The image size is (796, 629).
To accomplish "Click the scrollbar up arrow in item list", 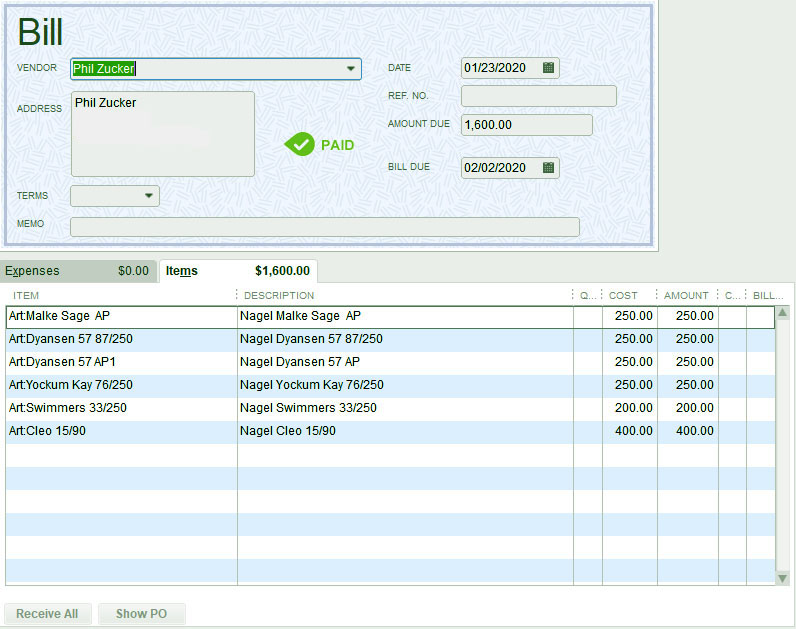I will click(783, 313).
